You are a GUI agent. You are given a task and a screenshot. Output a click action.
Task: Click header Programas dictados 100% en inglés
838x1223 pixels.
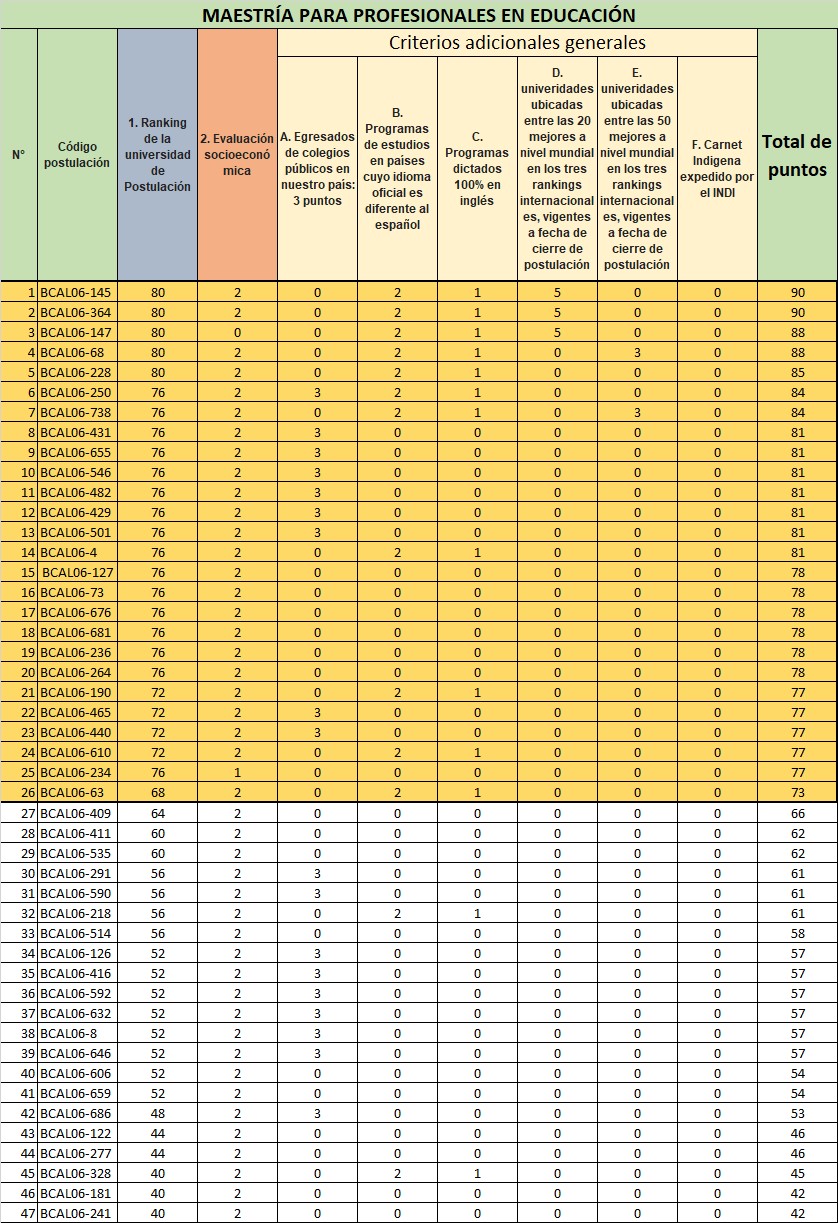pos(477,169)
